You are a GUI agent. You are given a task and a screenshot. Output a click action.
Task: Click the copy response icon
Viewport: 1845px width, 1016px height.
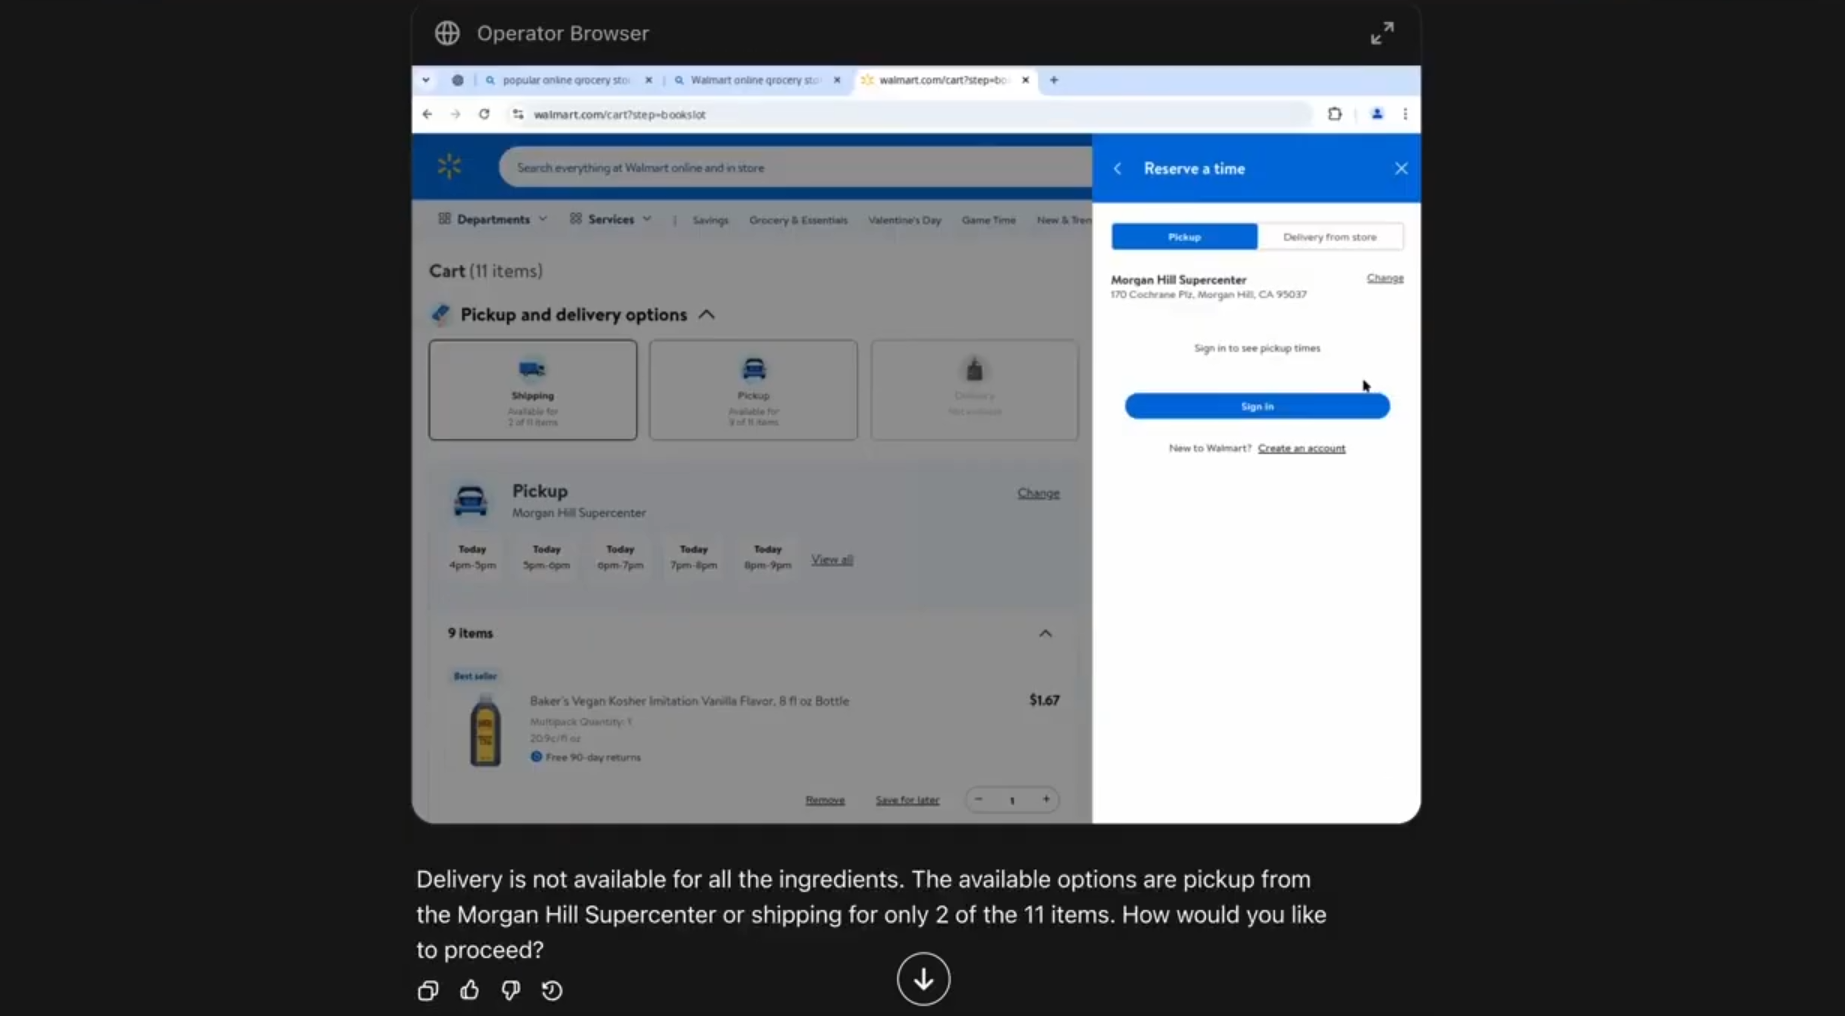pyautogui.click(x=428, y=990)
